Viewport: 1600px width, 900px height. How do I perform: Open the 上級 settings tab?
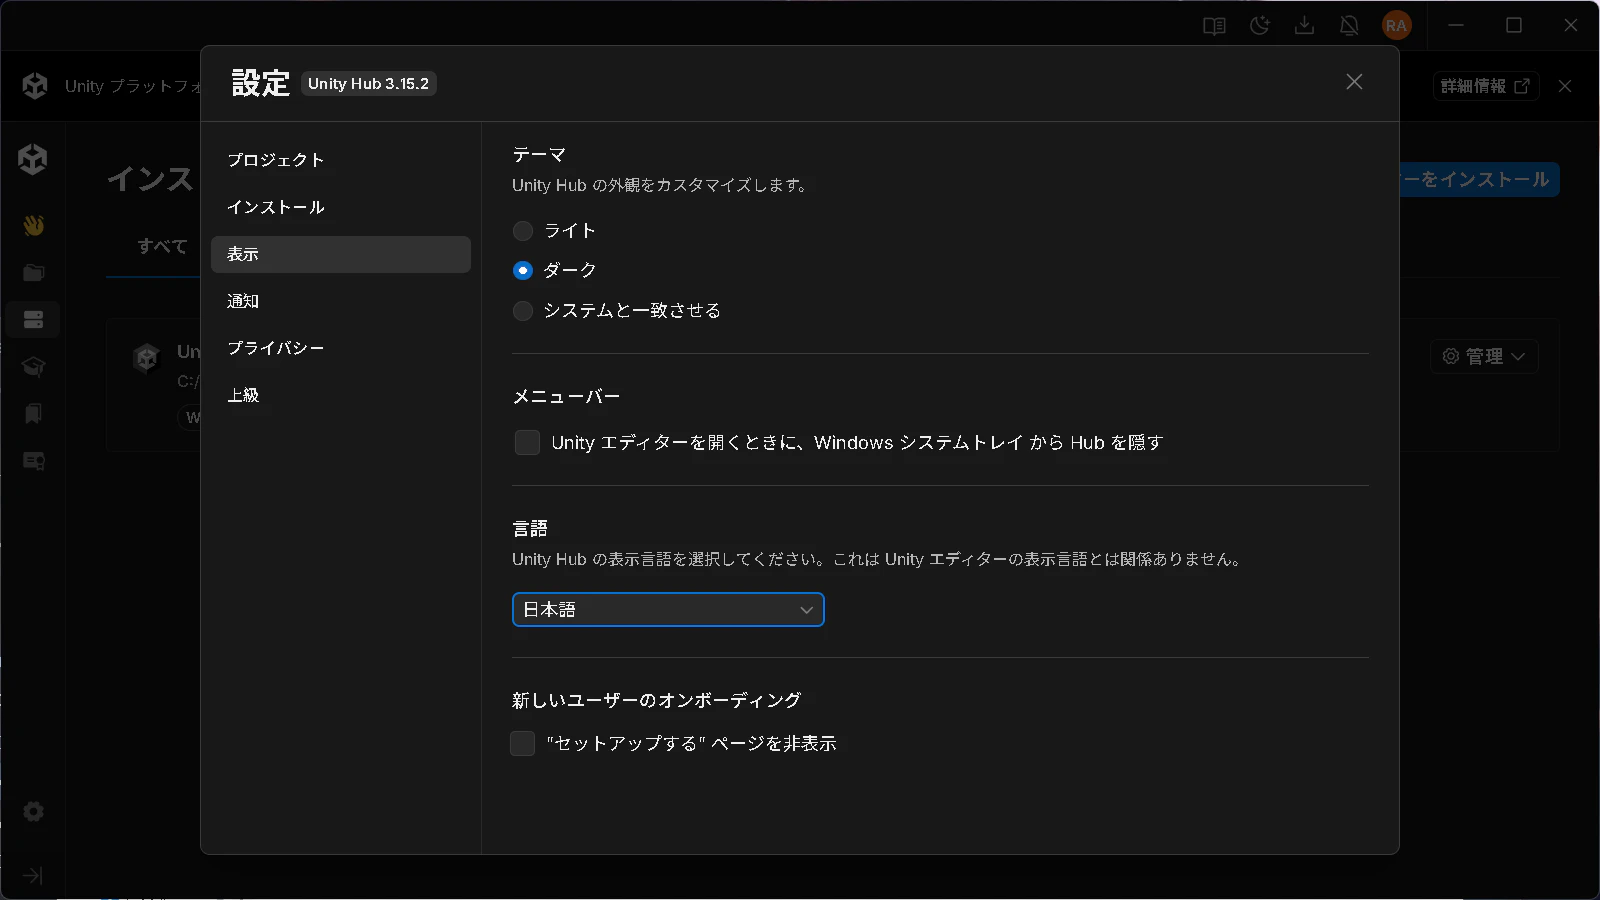341,395
